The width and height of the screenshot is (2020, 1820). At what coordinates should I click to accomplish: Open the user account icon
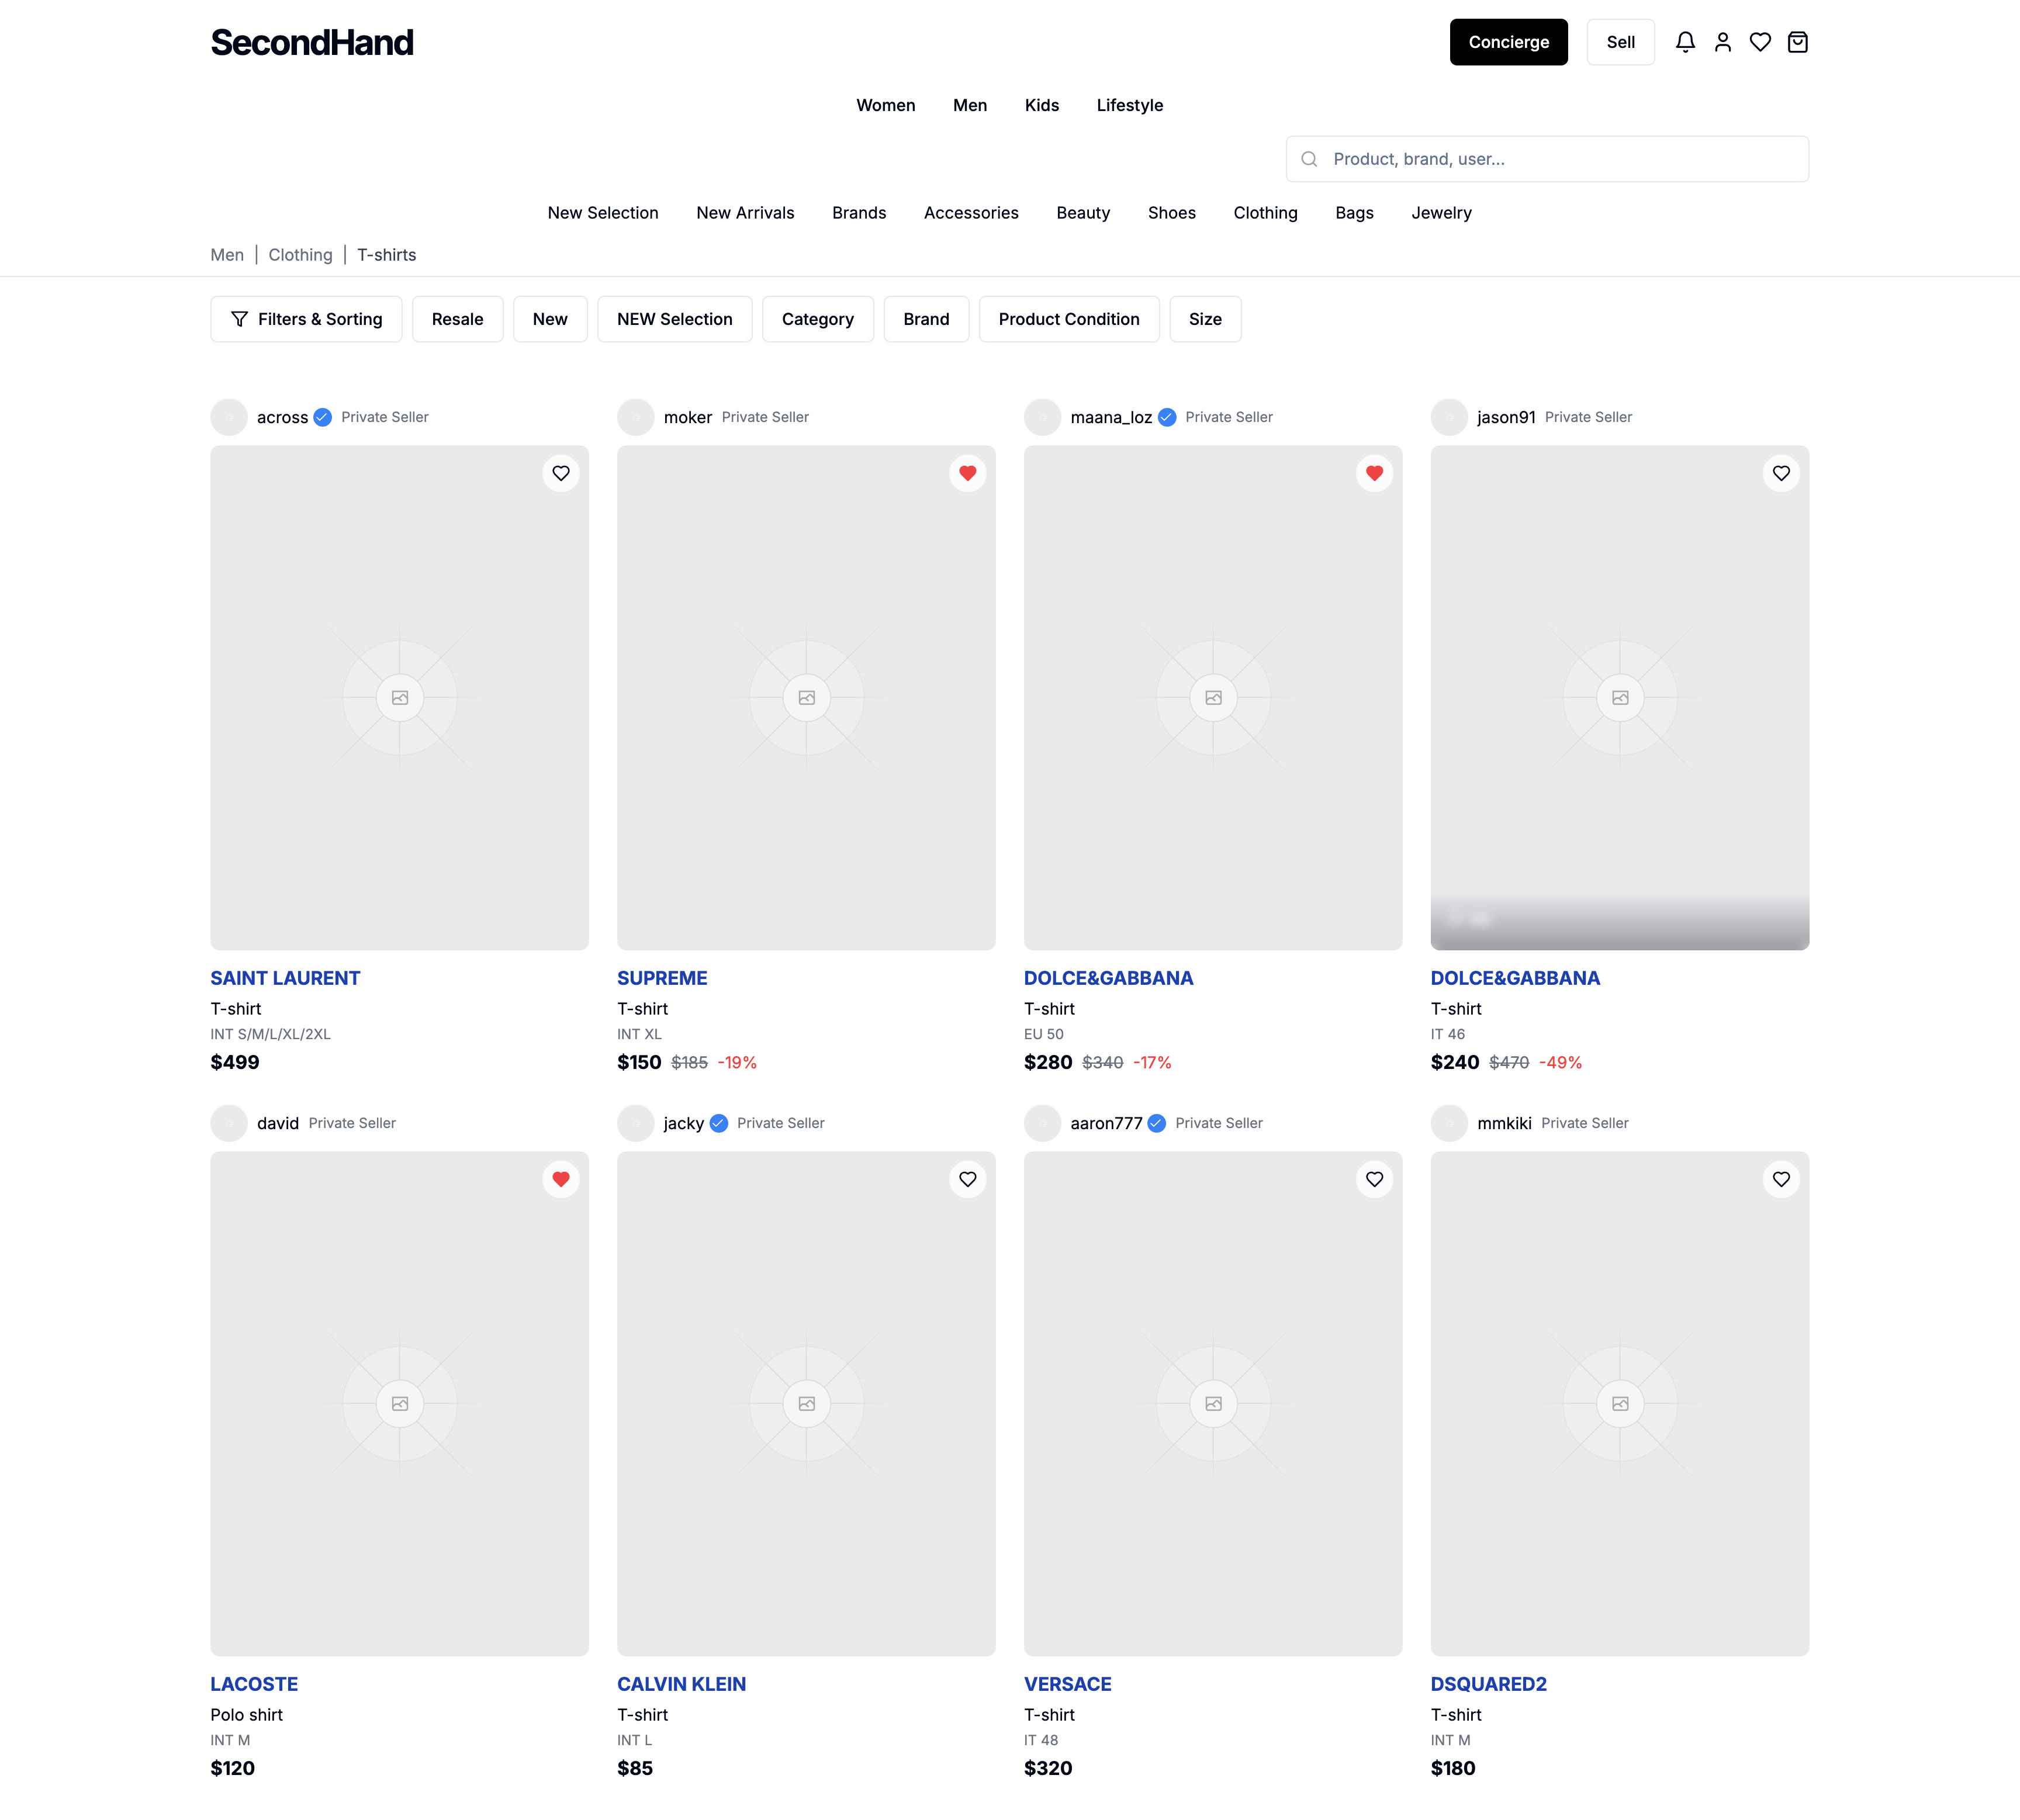pyautogui.click(x=1722, y=42)
